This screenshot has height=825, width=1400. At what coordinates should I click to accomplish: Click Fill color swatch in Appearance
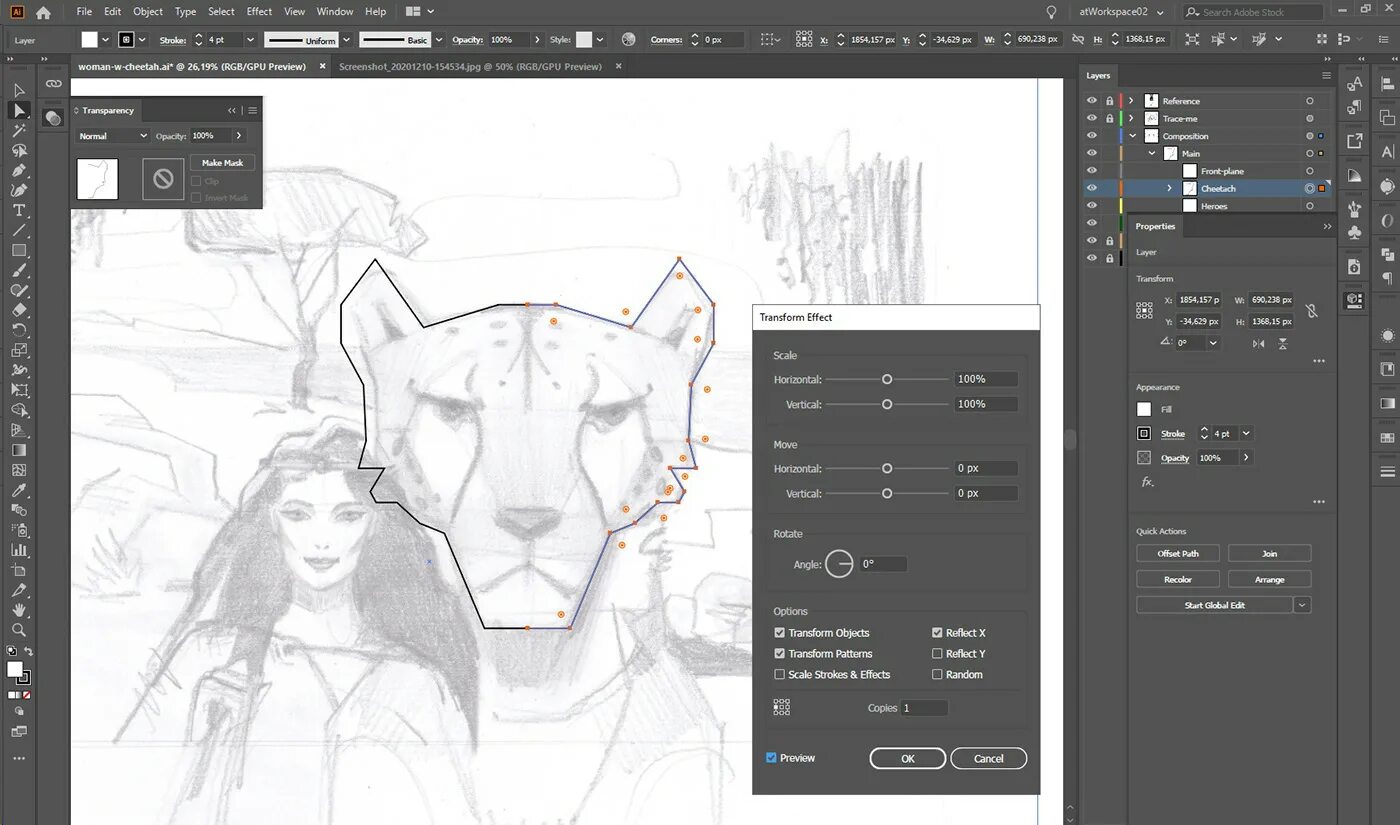[1144, 409]
